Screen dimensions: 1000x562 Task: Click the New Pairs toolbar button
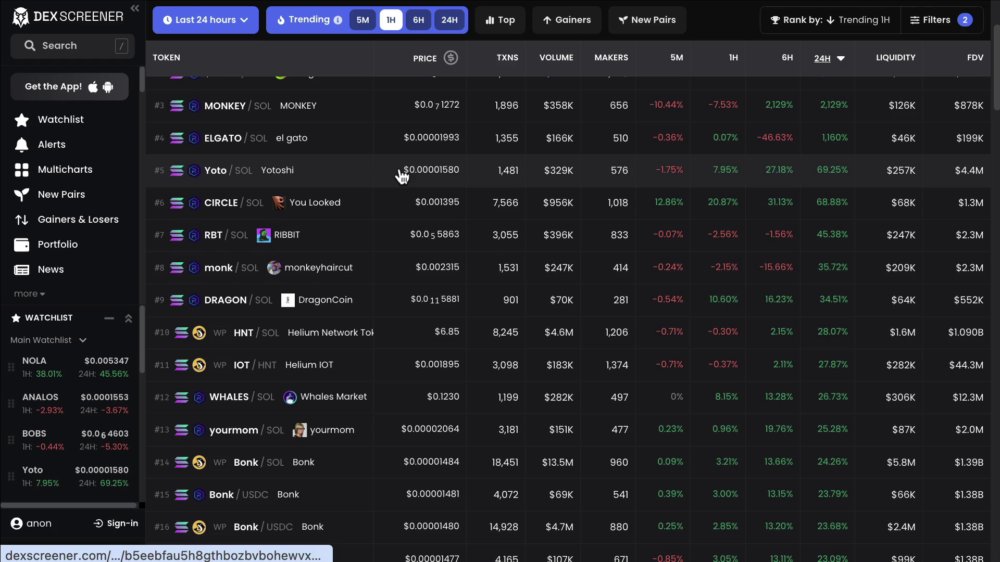(x=647, y=20)
